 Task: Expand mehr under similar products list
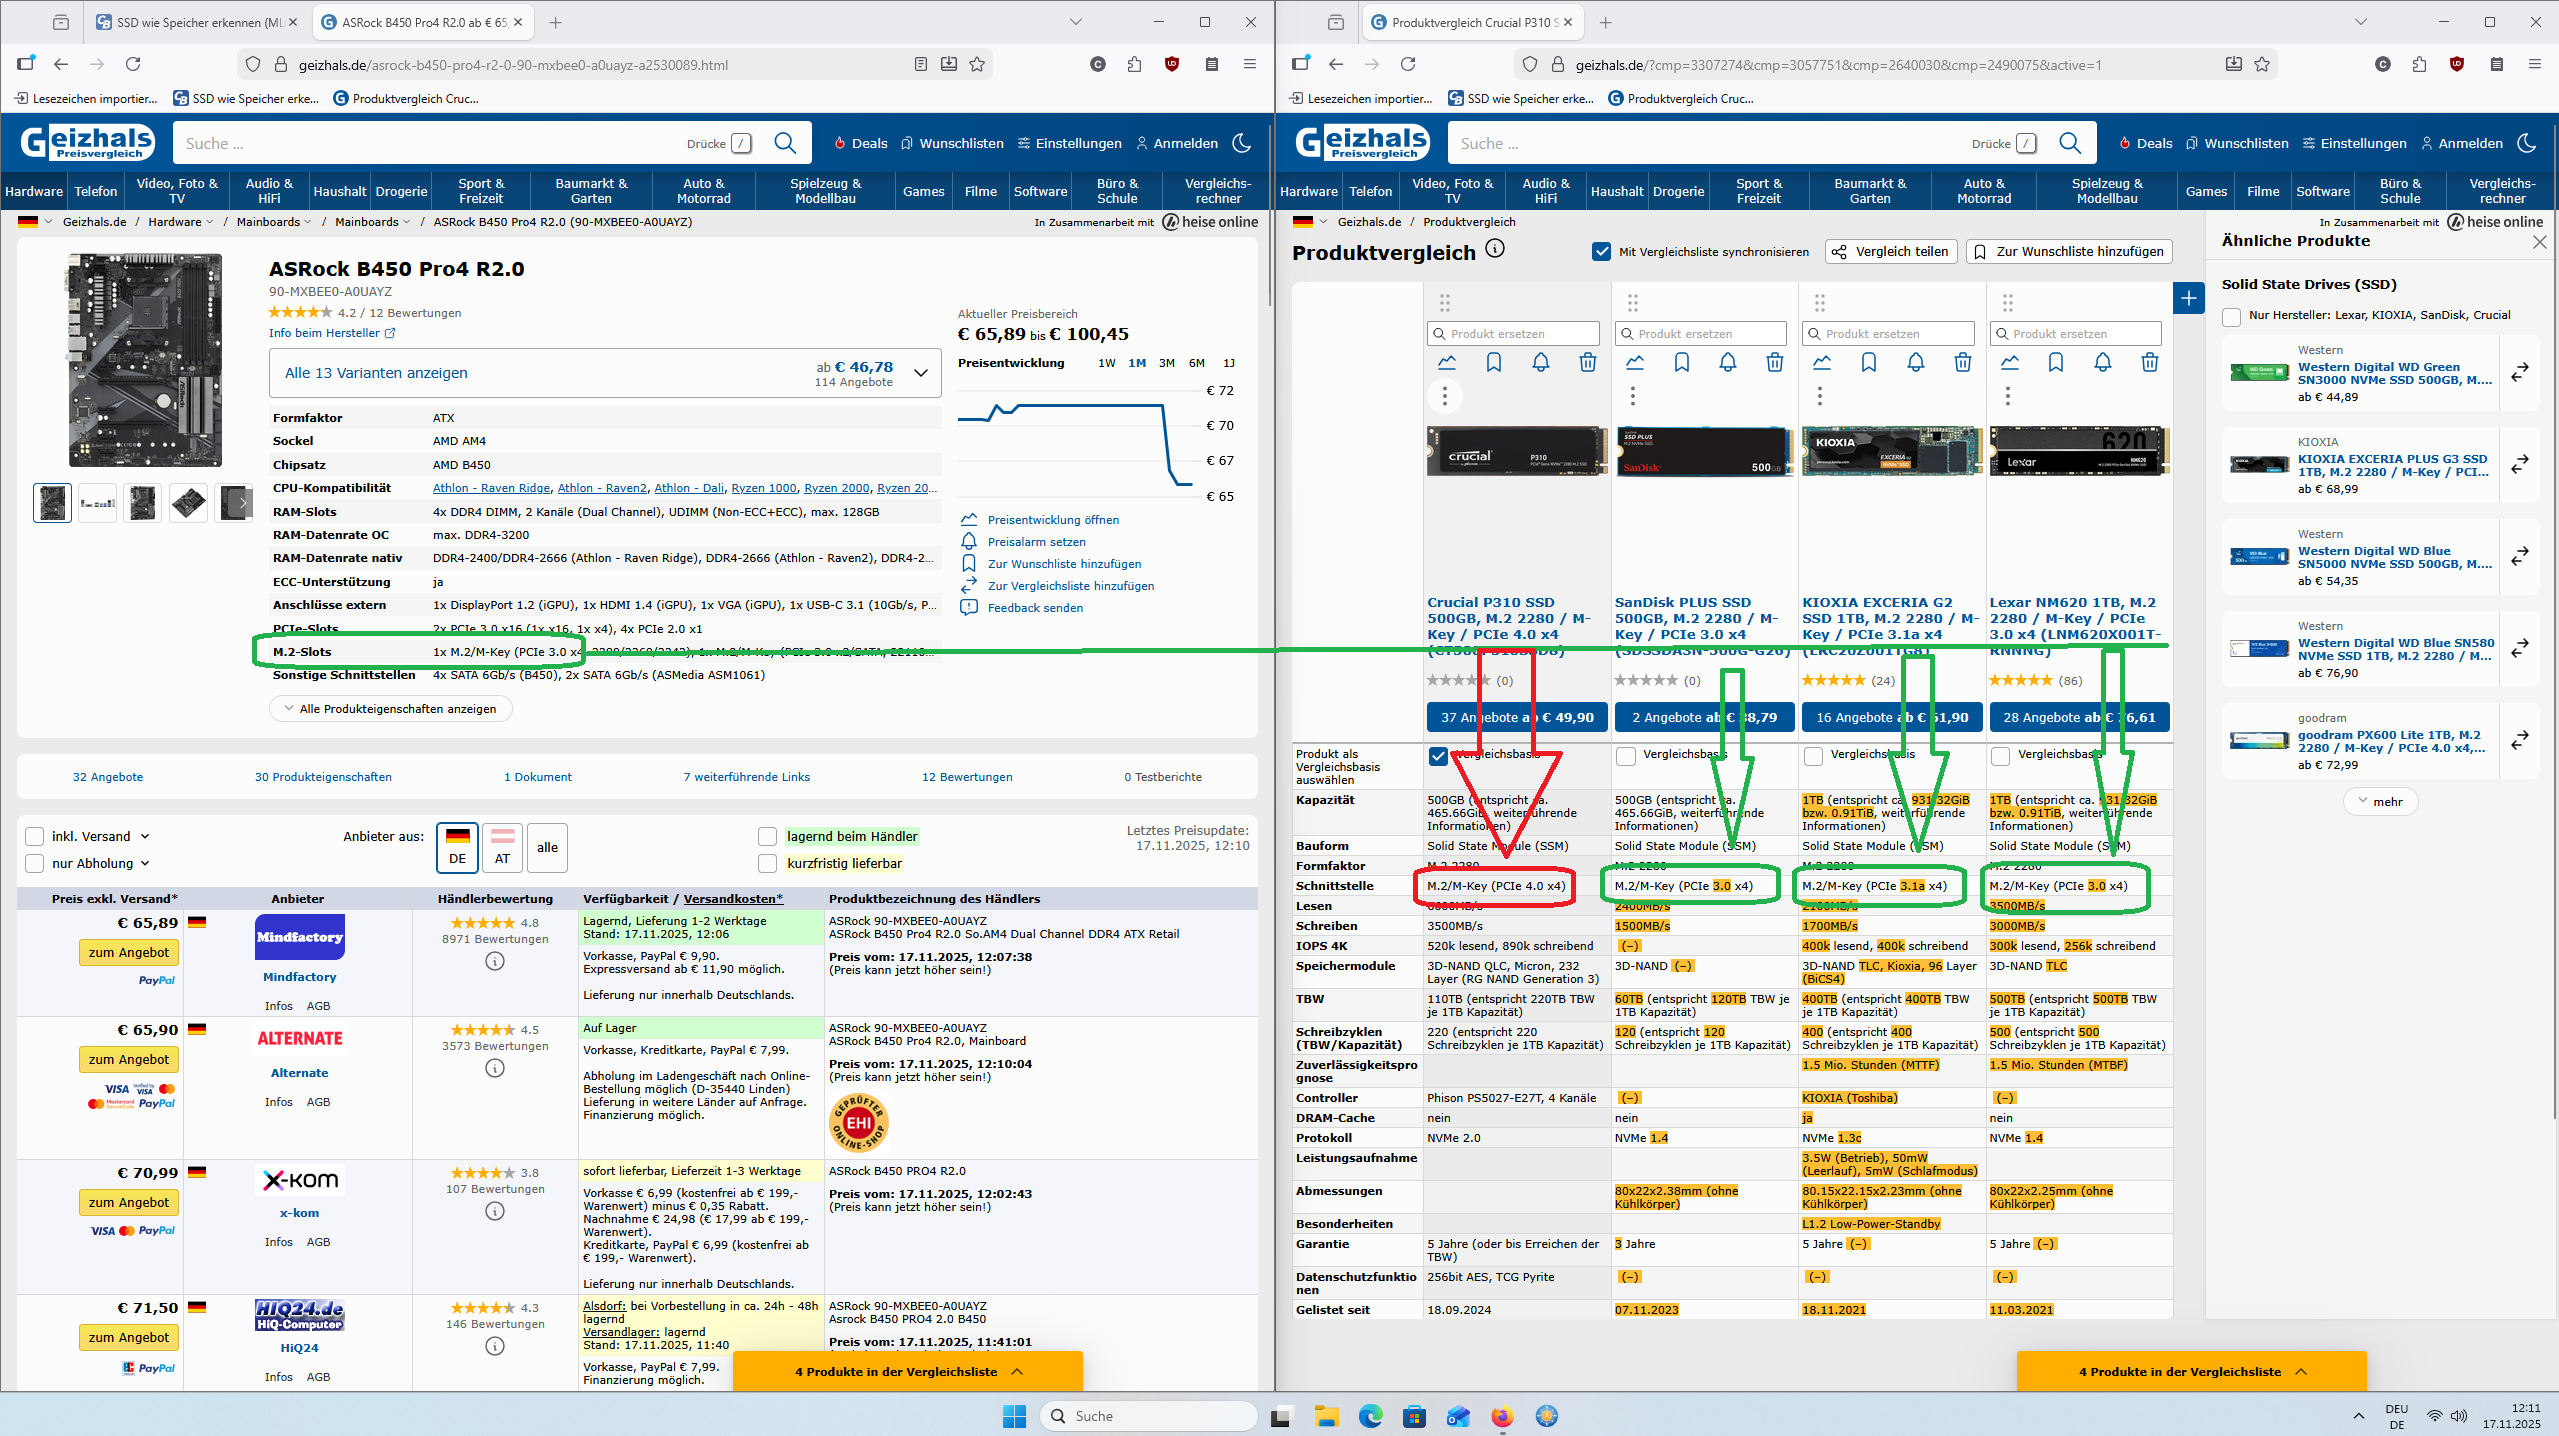(x=2379, y=801)
